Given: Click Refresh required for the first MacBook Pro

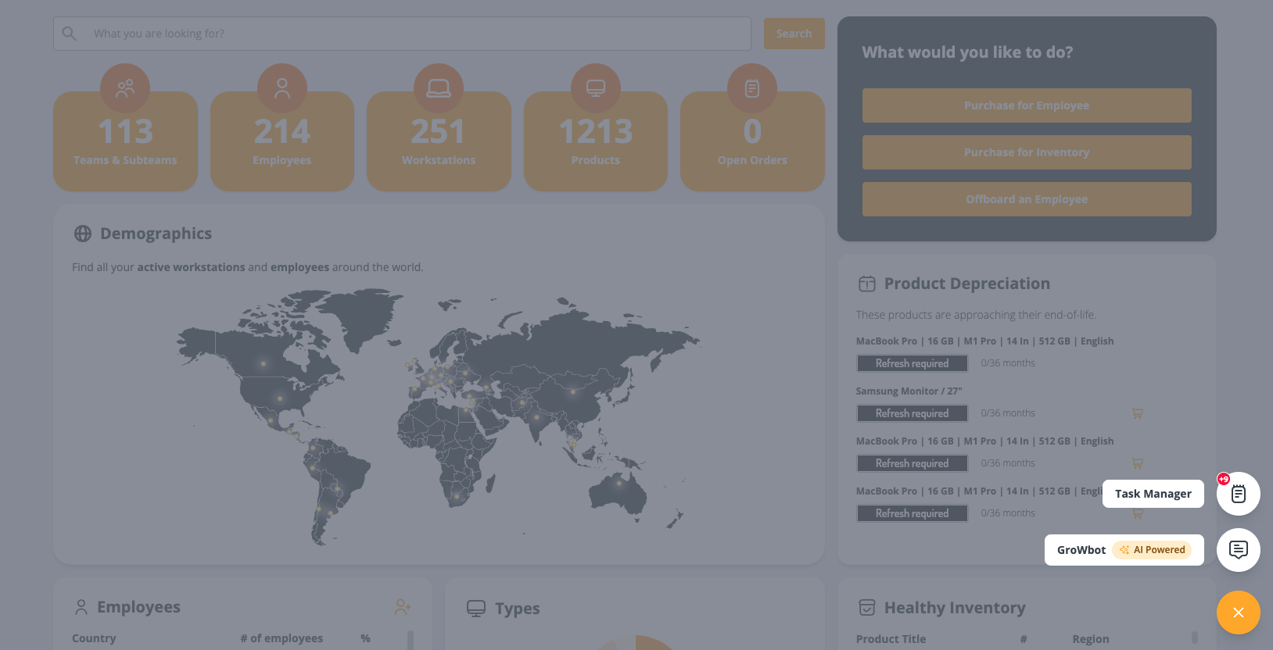Looking at the screenshot, I should point(911,362).
